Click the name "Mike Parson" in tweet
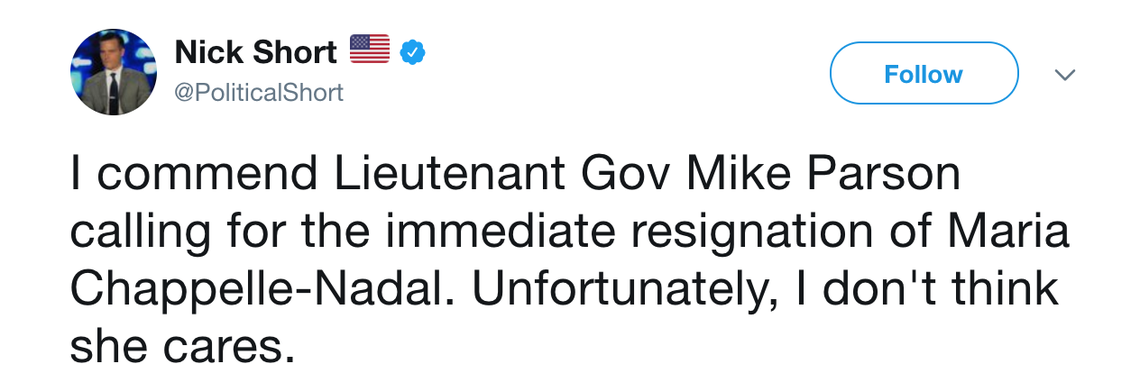 (x=824, y=175)
